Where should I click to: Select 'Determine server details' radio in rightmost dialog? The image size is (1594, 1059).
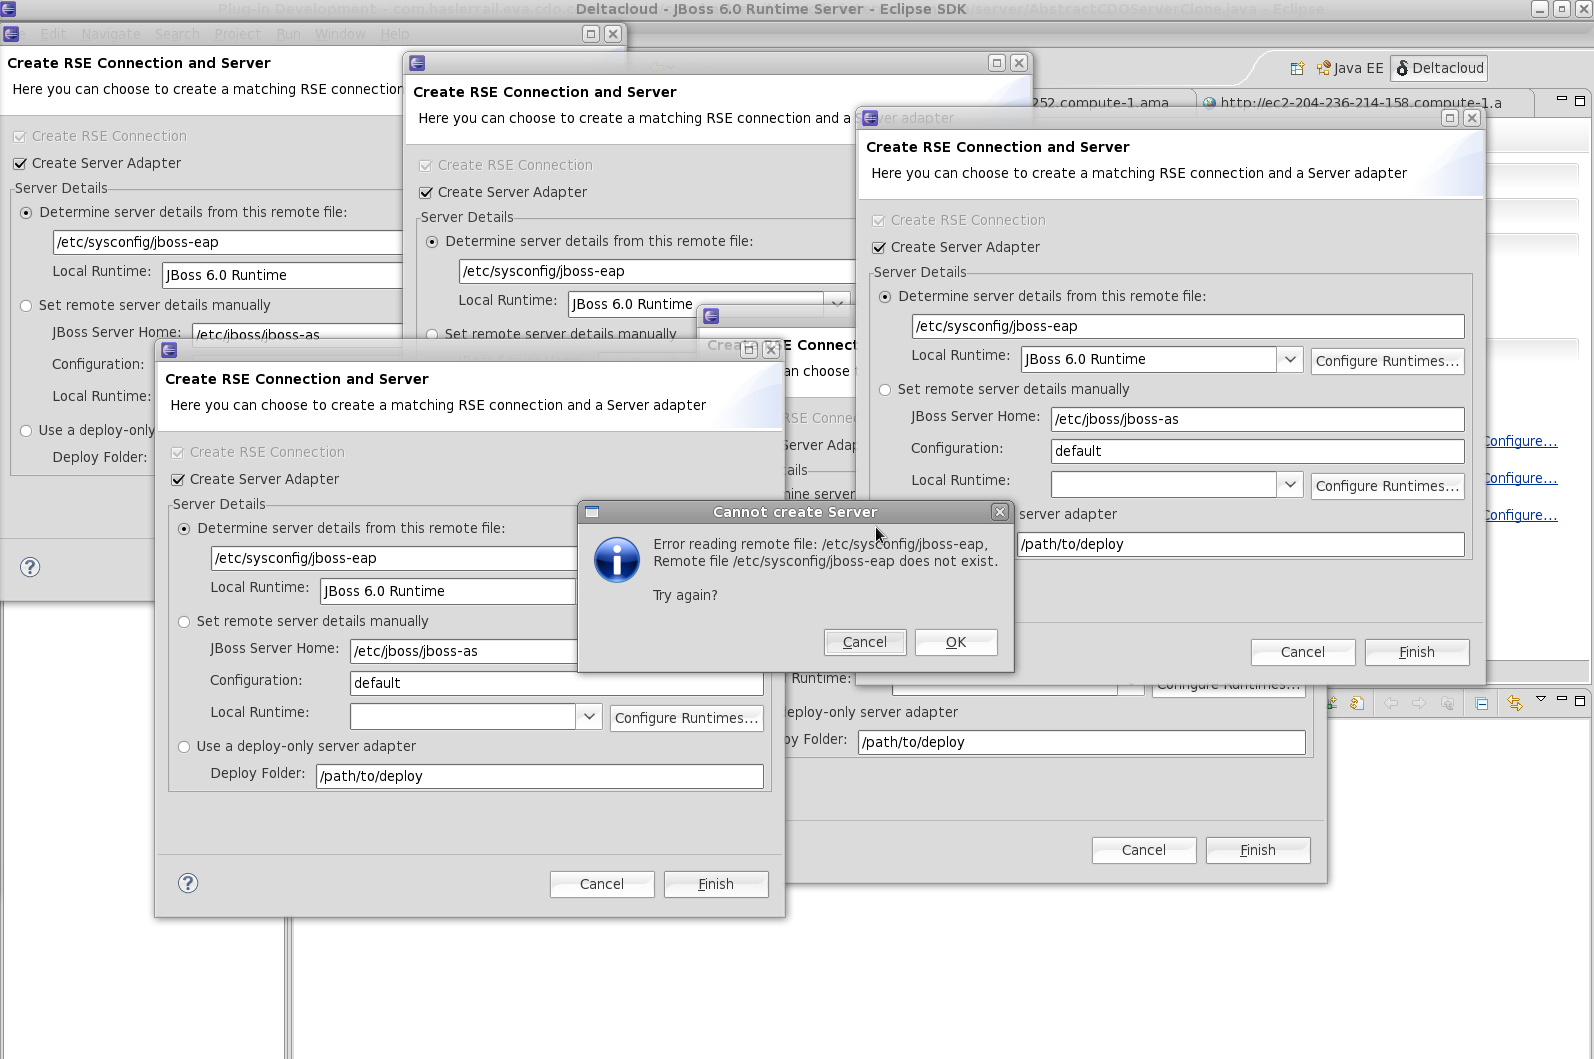(x=885, y=297)
